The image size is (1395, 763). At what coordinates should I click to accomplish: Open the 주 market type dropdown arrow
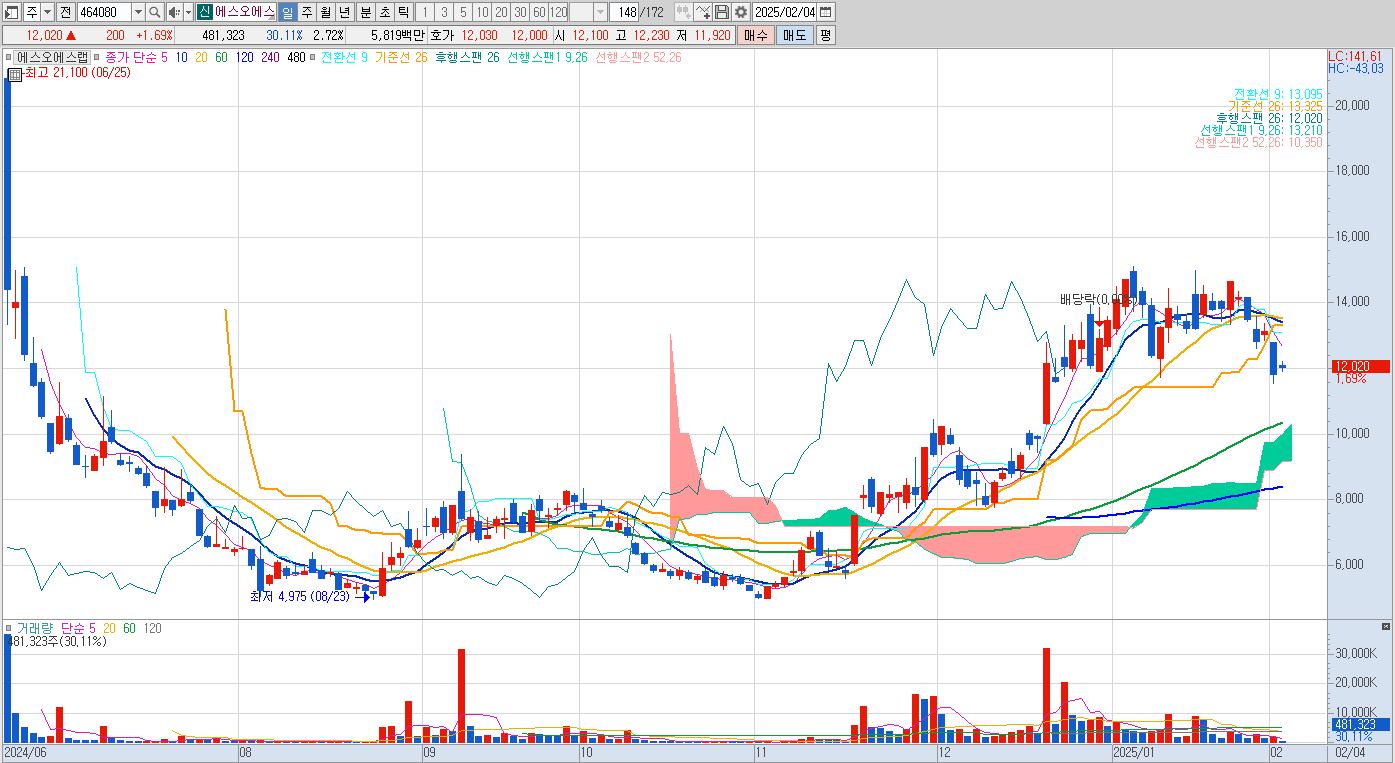pos(47,12)
